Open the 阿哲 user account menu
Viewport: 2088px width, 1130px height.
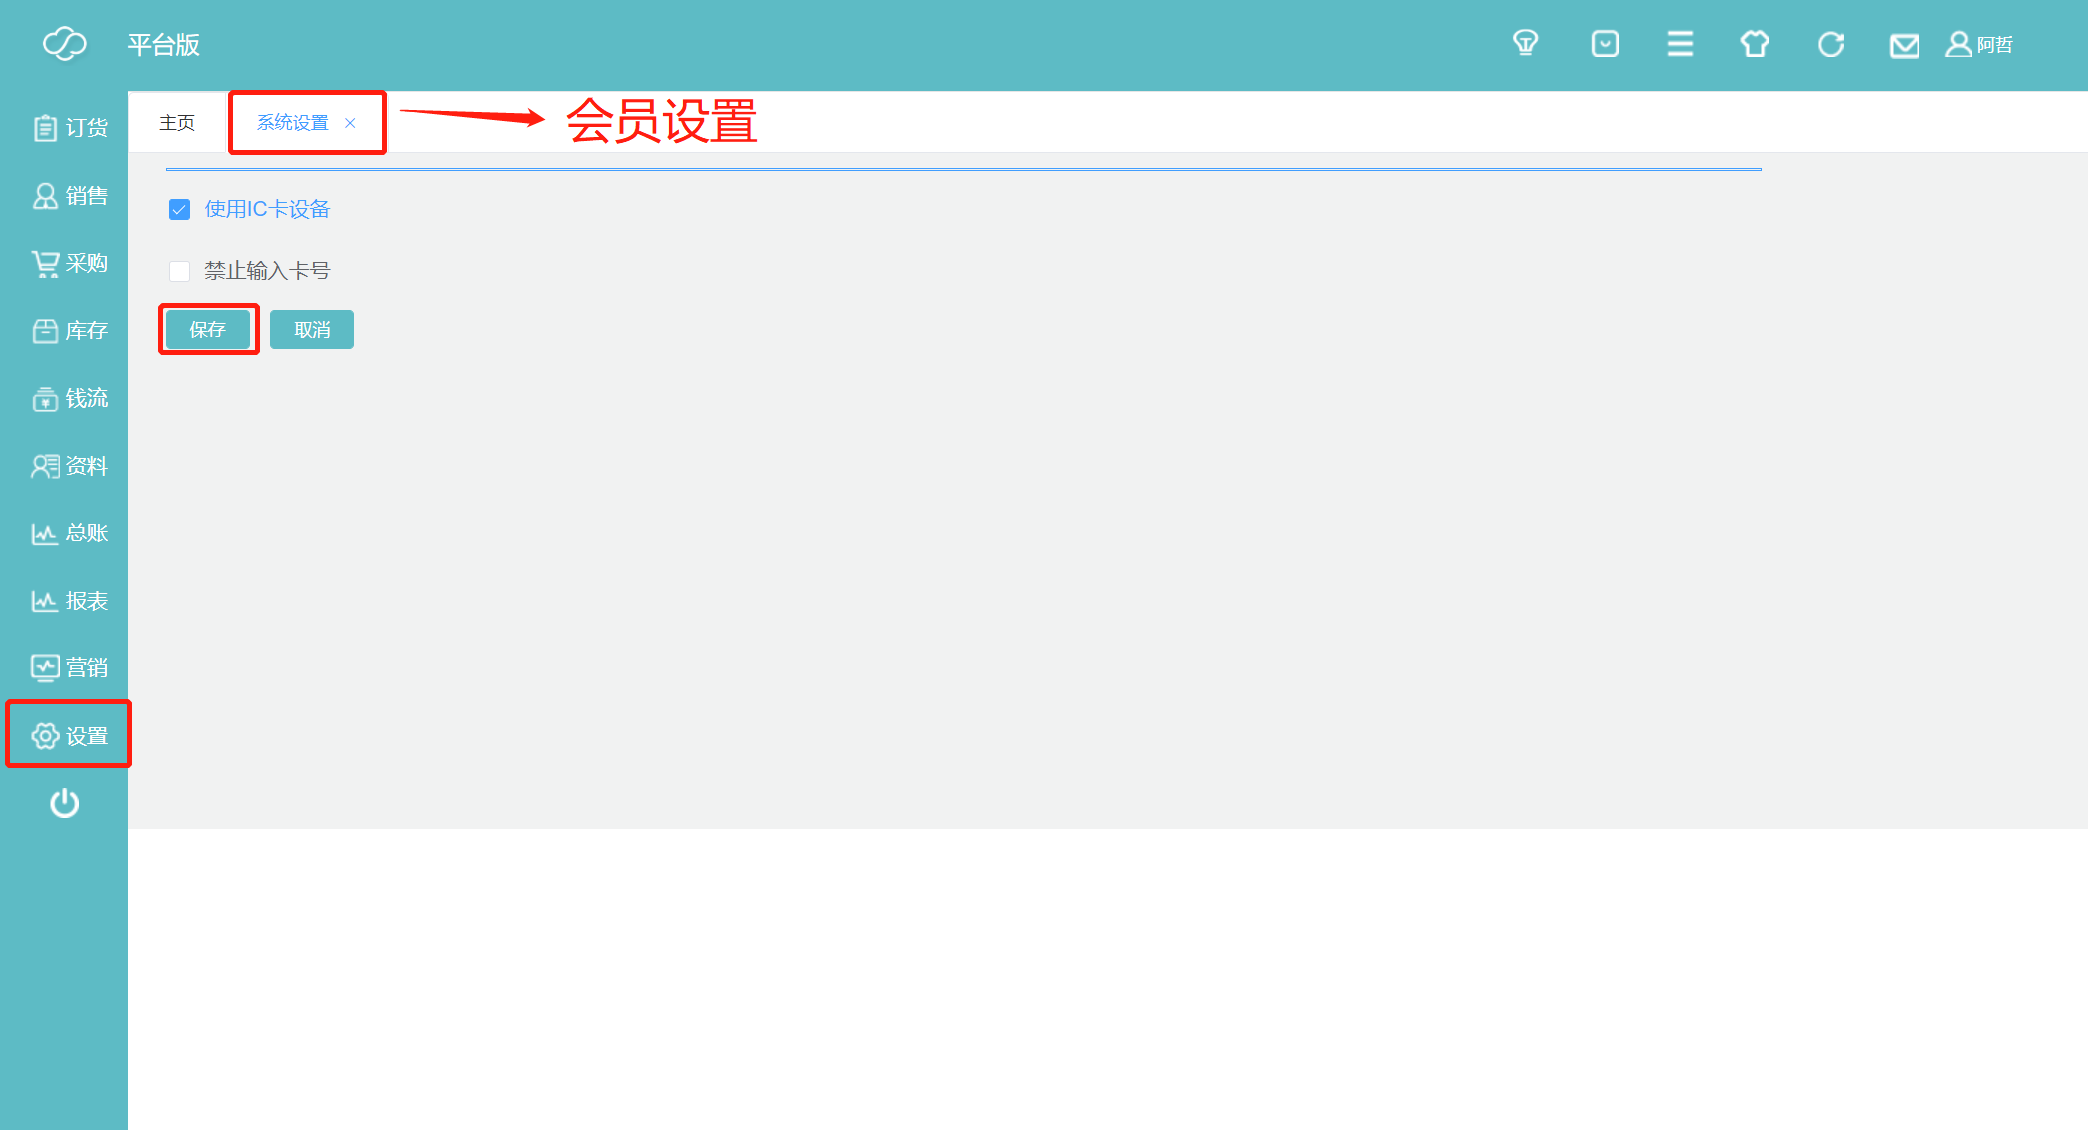(x=1979, y=44)
